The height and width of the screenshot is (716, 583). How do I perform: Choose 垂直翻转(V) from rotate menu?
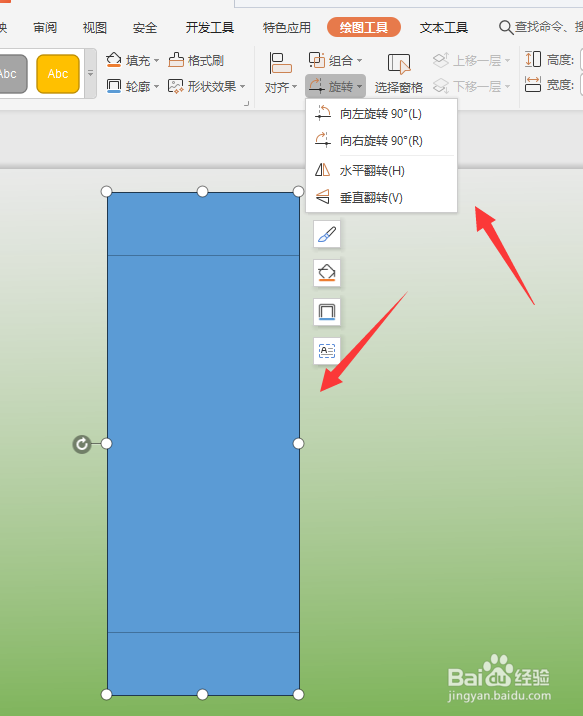pos(381,198)
